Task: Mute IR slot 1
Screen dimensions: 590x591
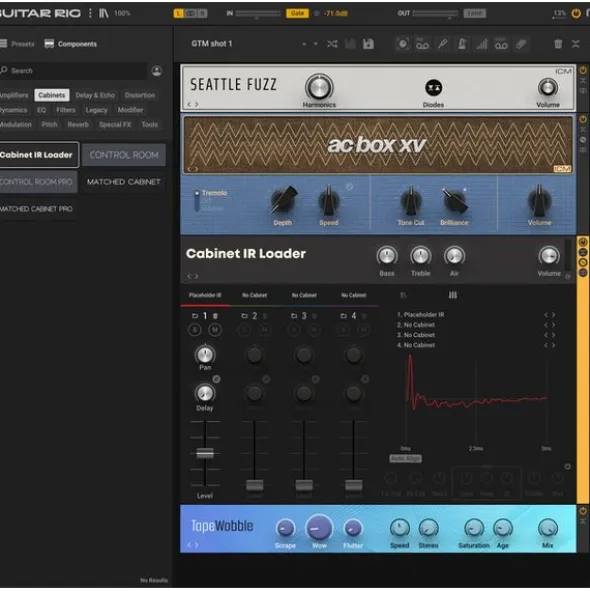Action: pyautogui.click(x=215, y=330)
